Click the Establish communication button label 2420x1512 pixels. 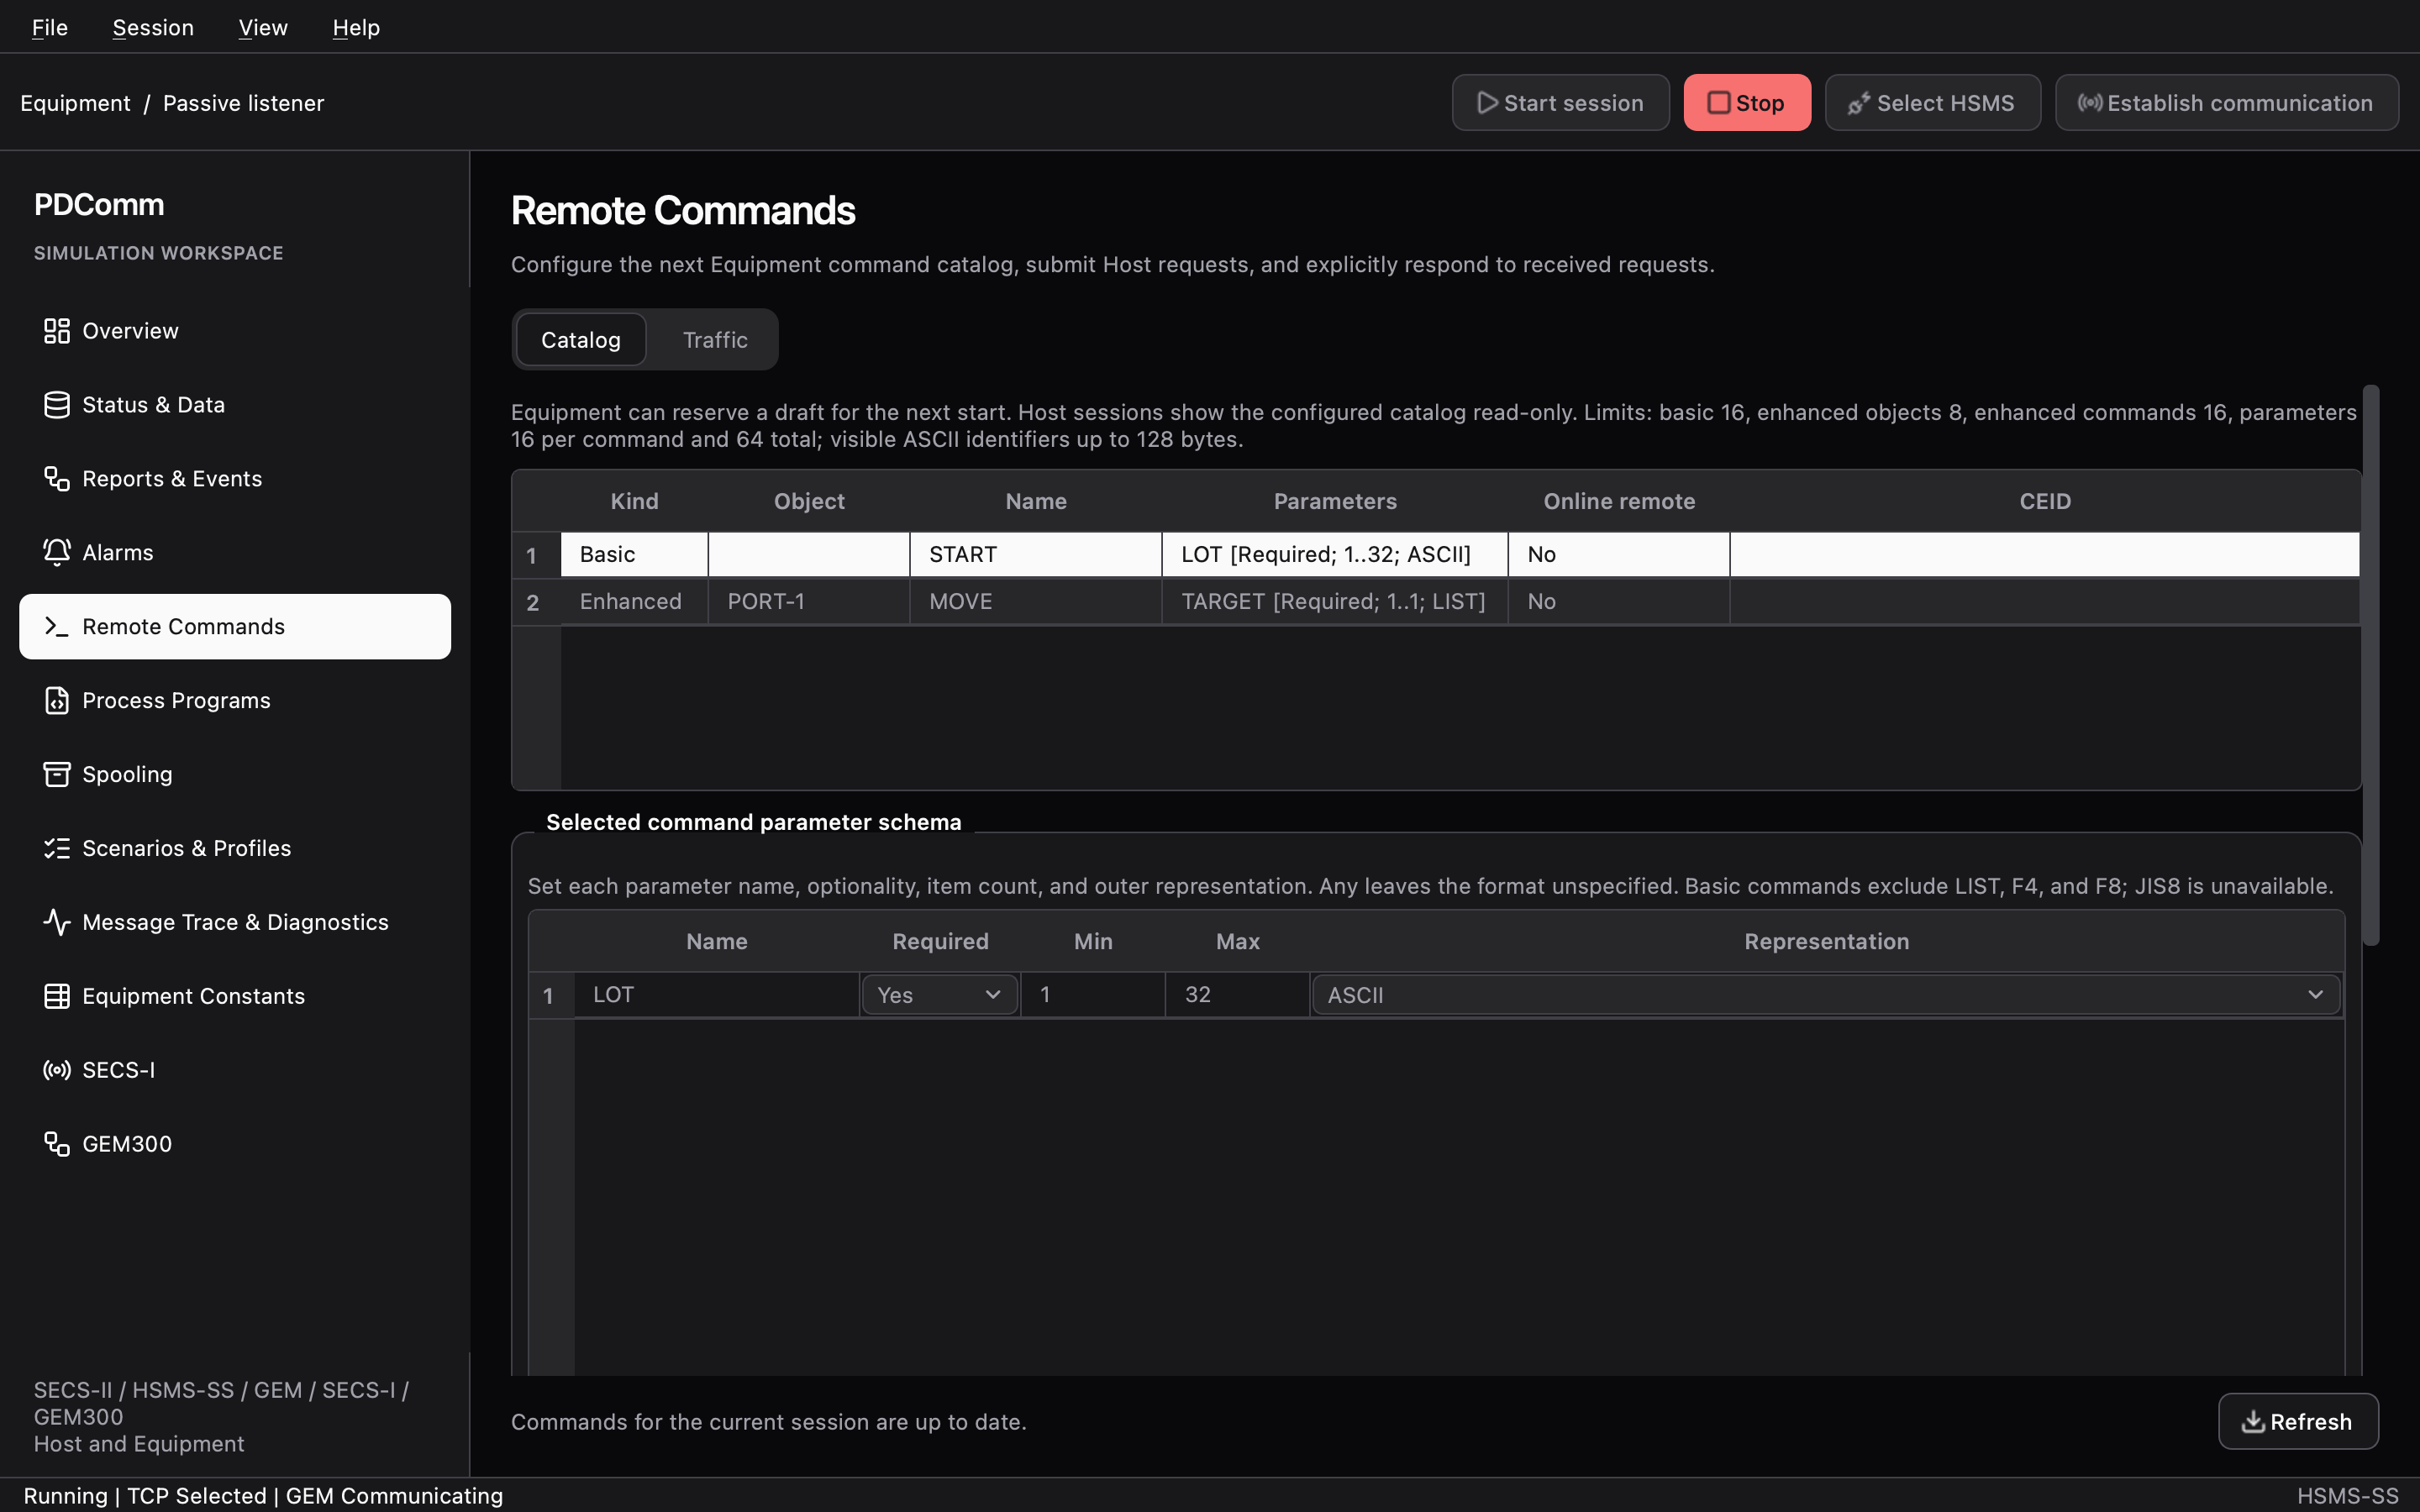click(2239, 103)
